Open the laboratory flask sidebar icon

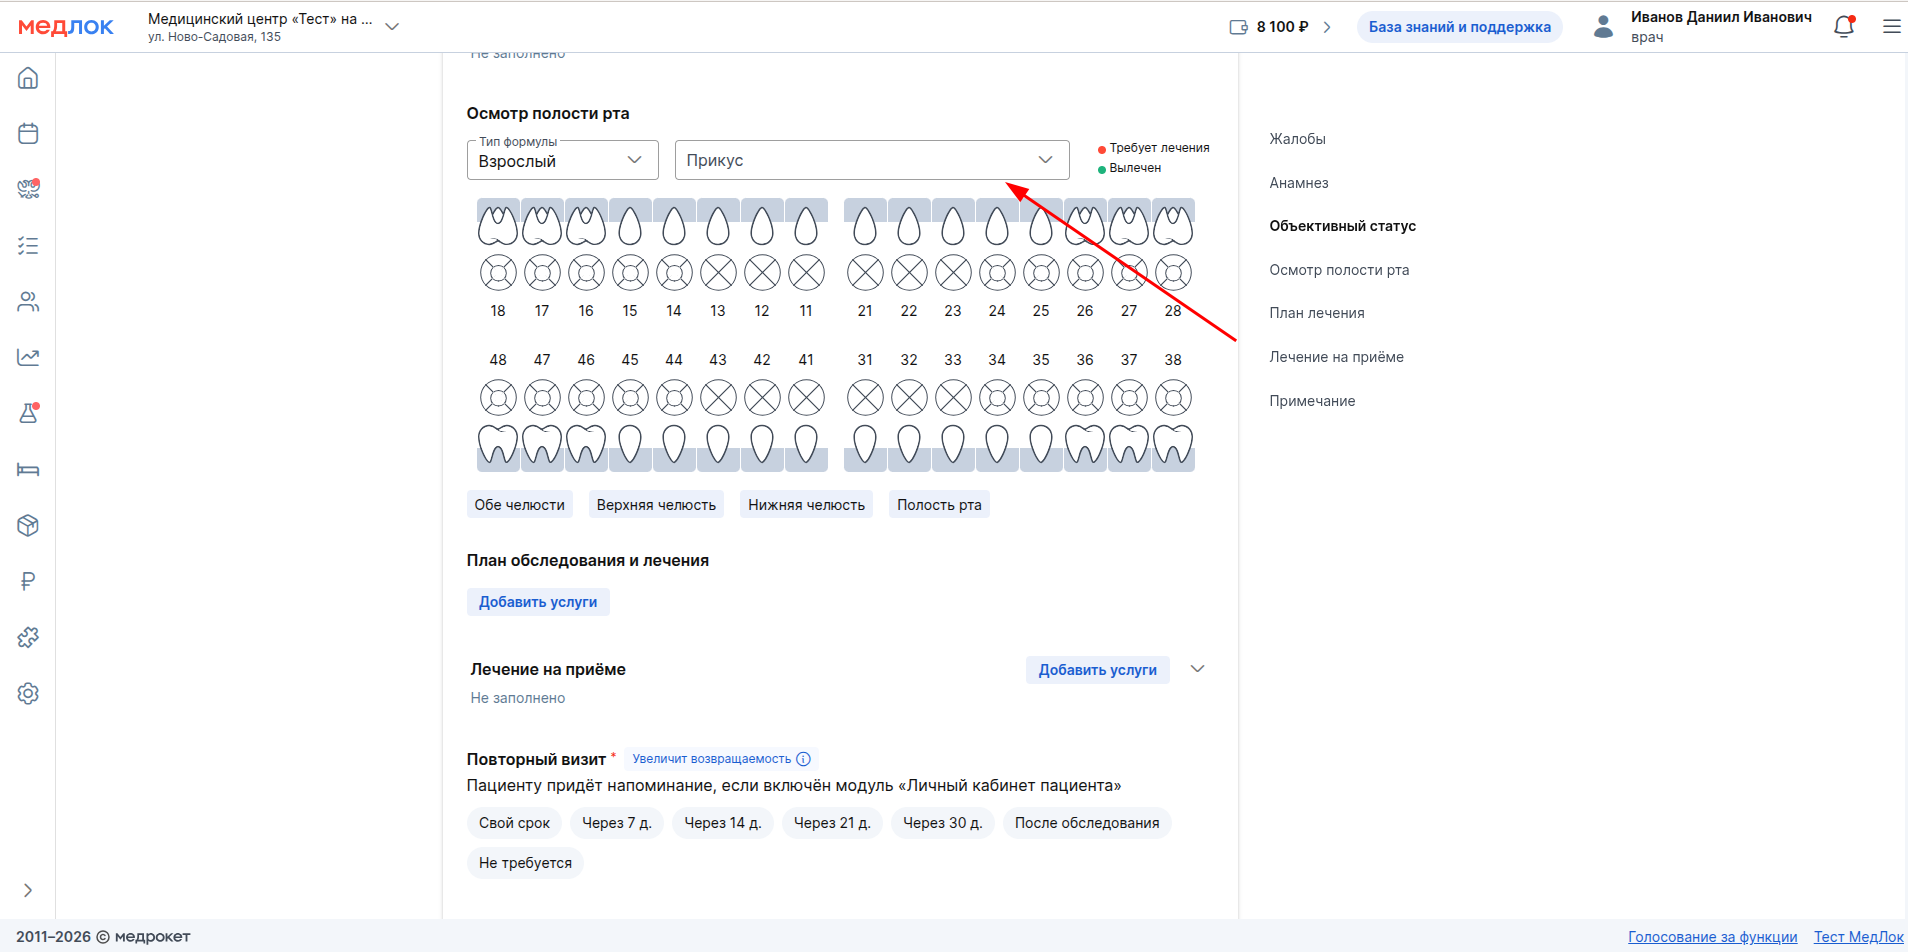click(28, 413)
